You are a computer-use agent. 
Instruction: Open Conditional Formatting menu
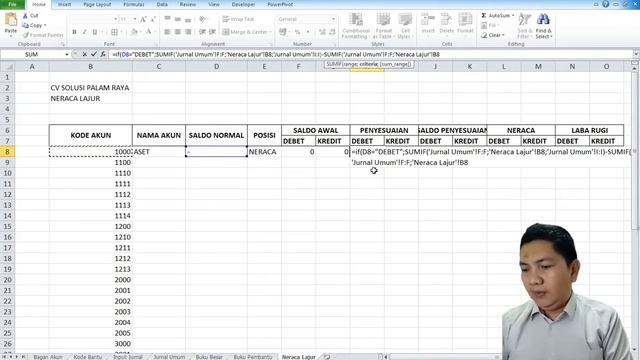tap(356, 26)
